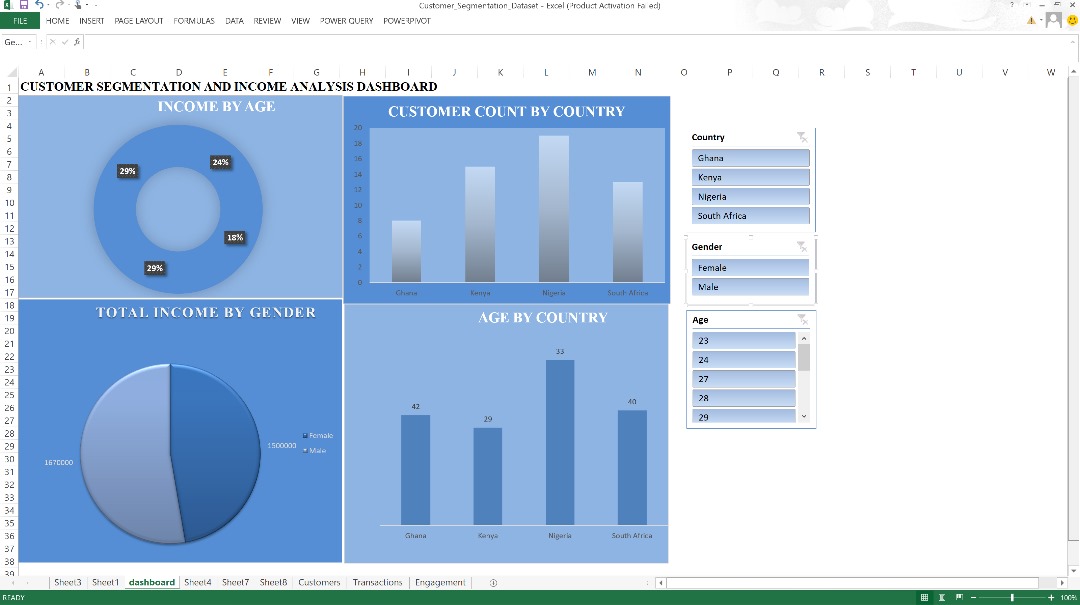The height and width of the screenshot is (605, 1080).
Task: Redo the last undone action
Action: (59, 5)
